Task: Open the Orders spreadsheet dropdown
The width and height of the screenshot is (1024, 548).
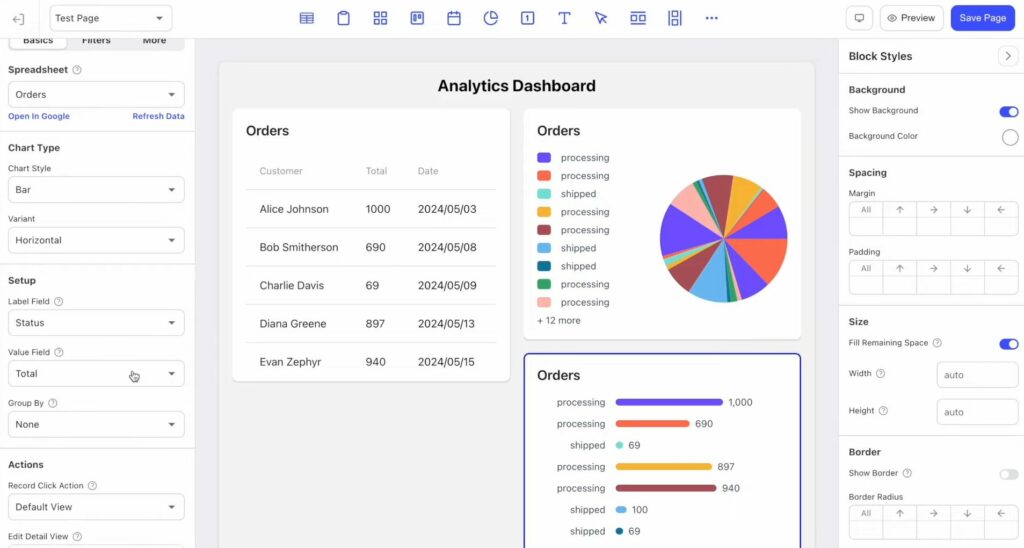Action: [96, 95]
